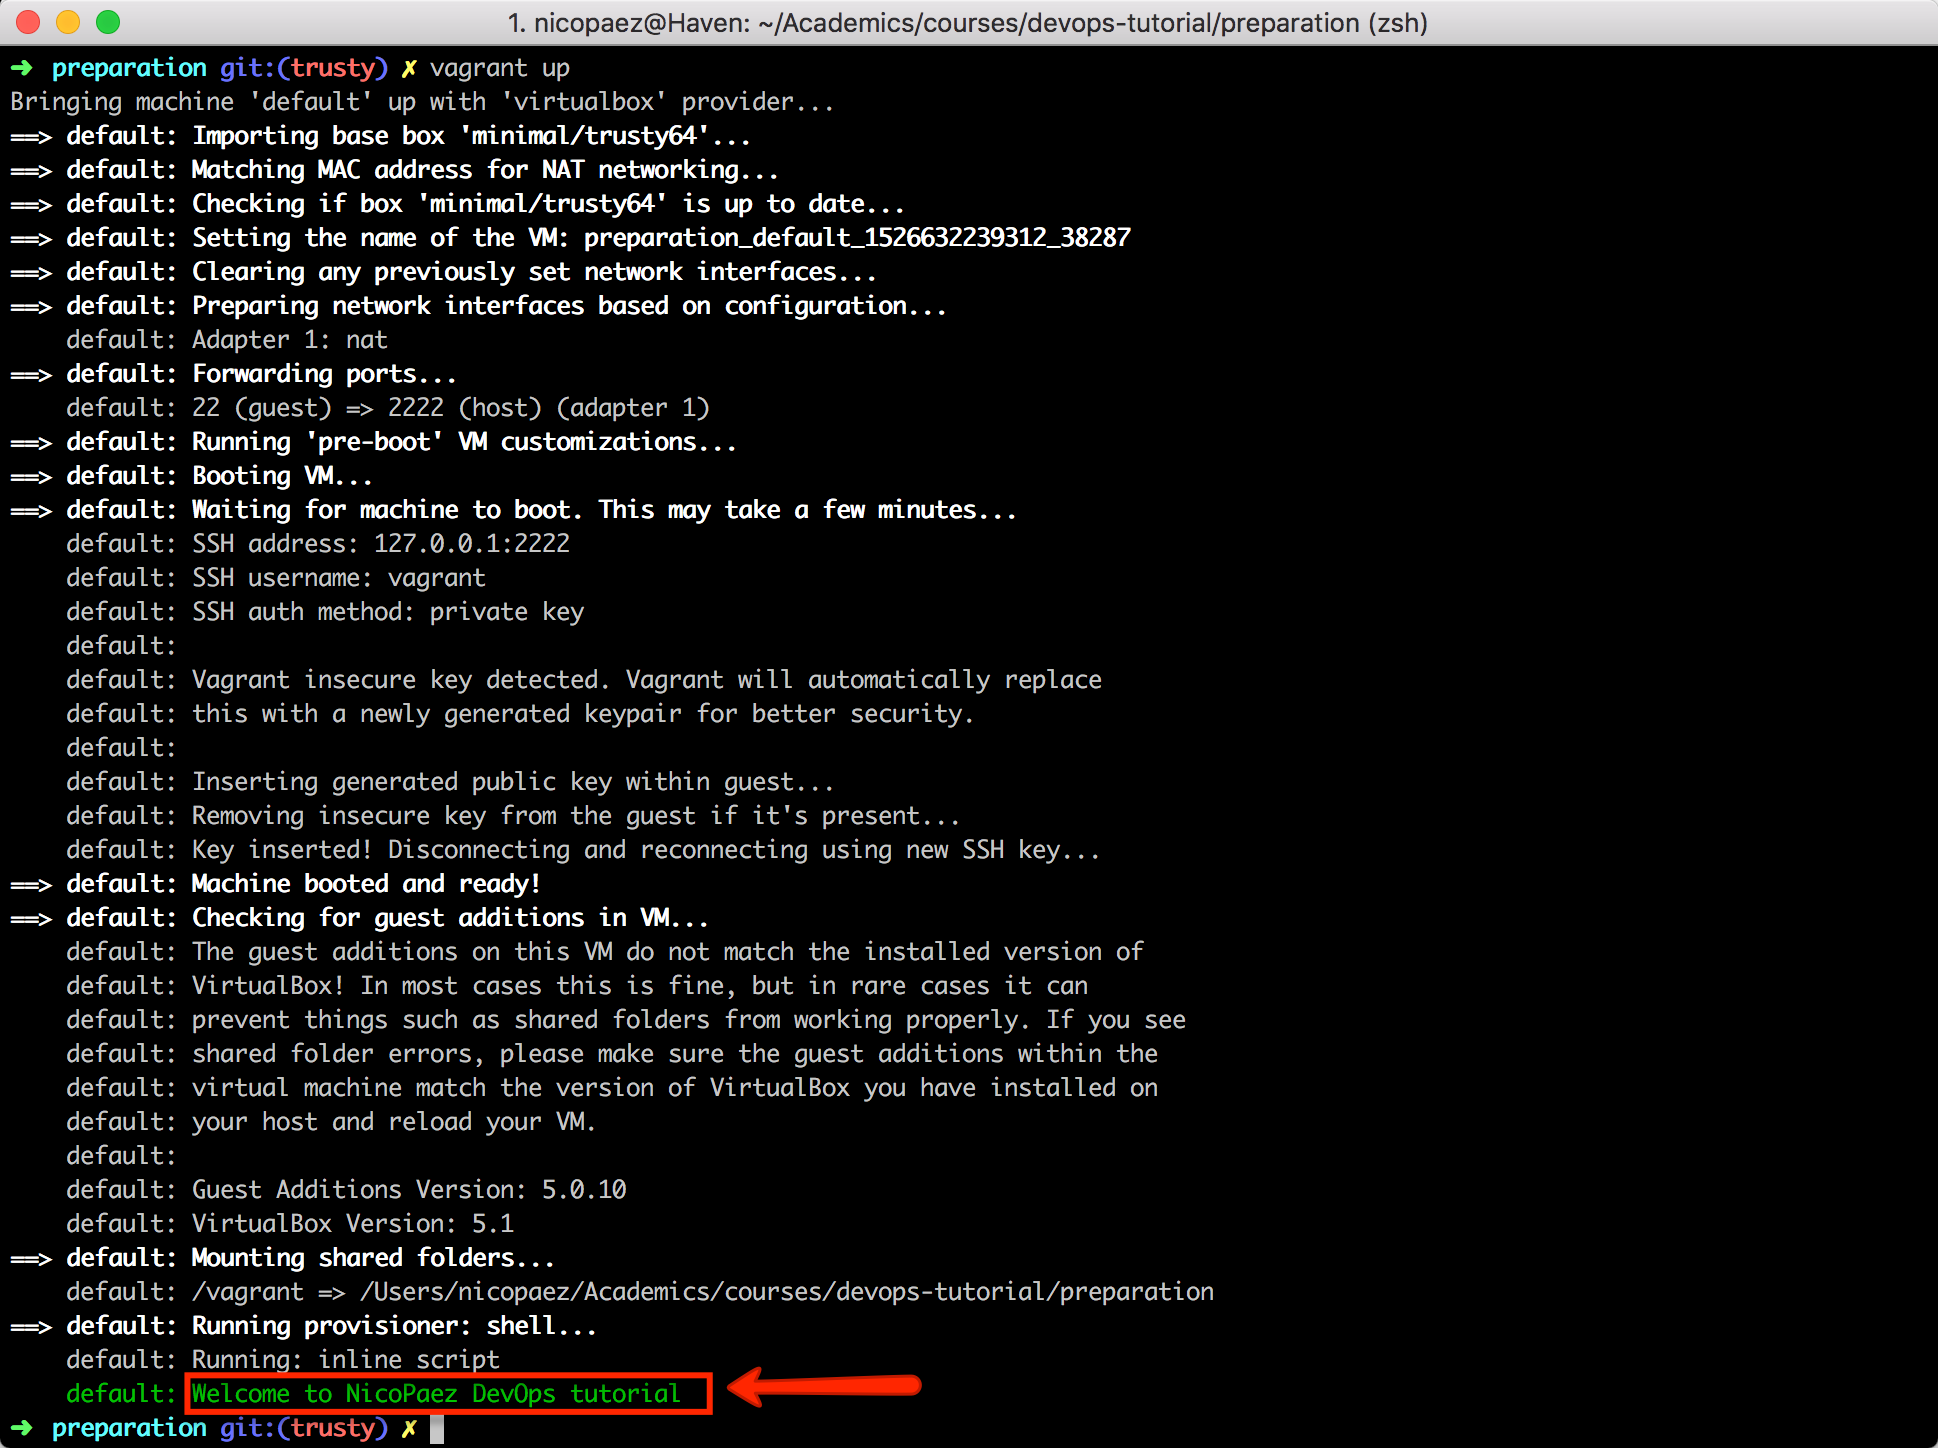Click the yellow minimize window button

coord(68,22)
